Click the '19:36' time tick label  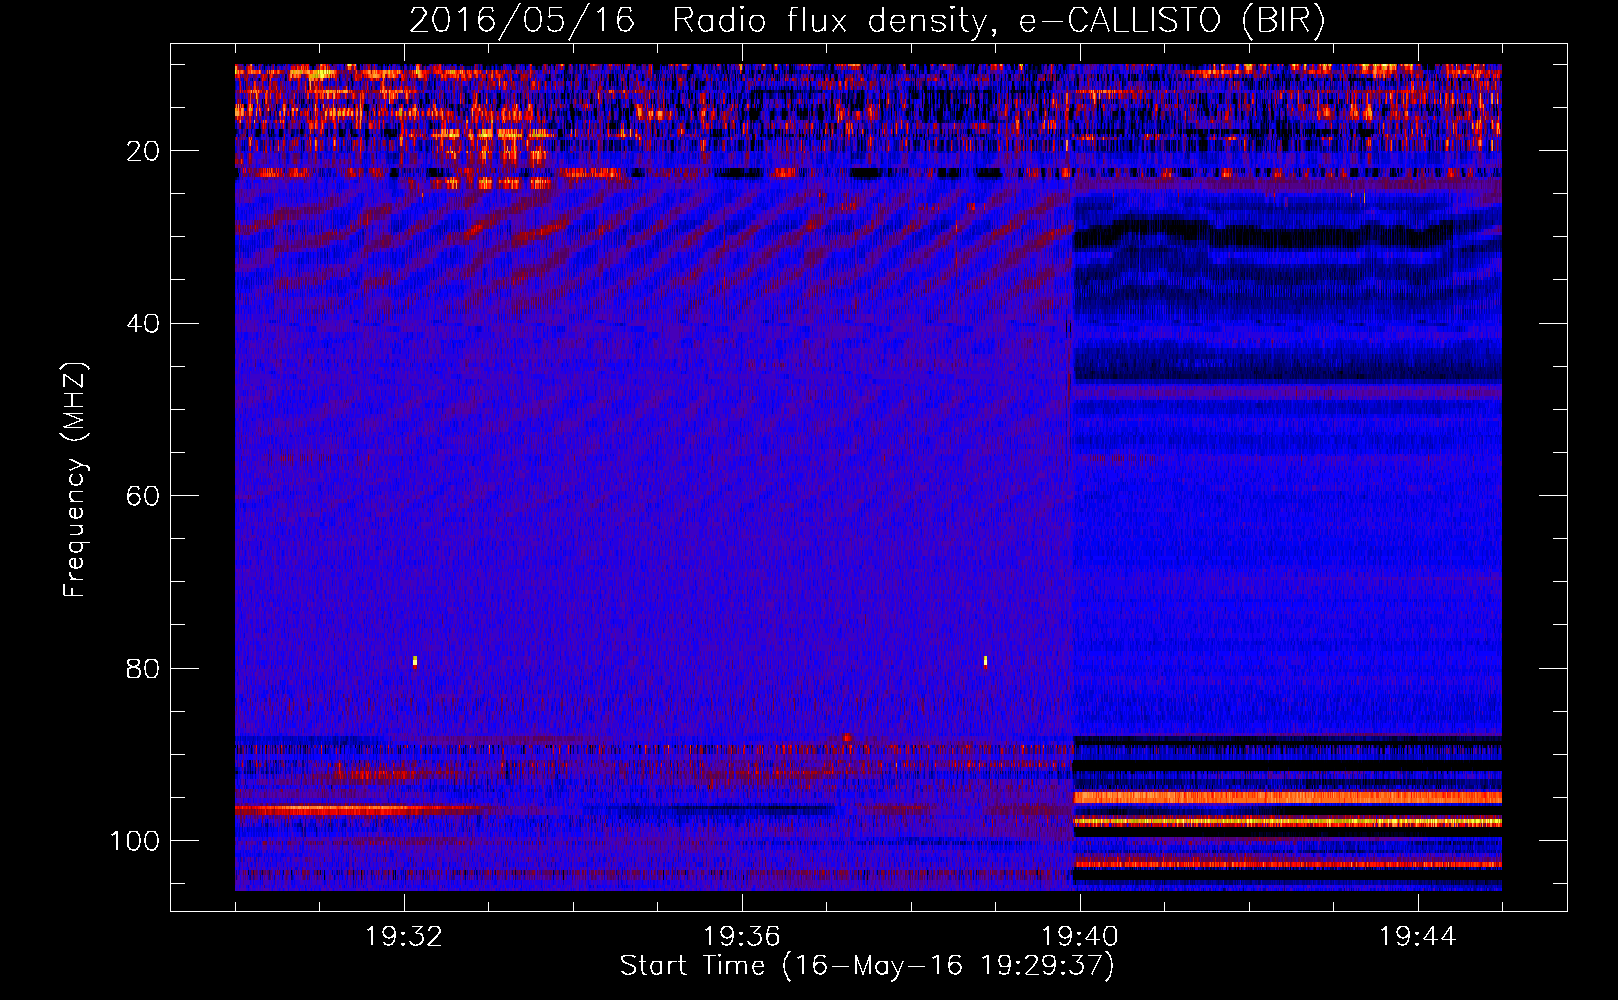[x=742, y=937]
